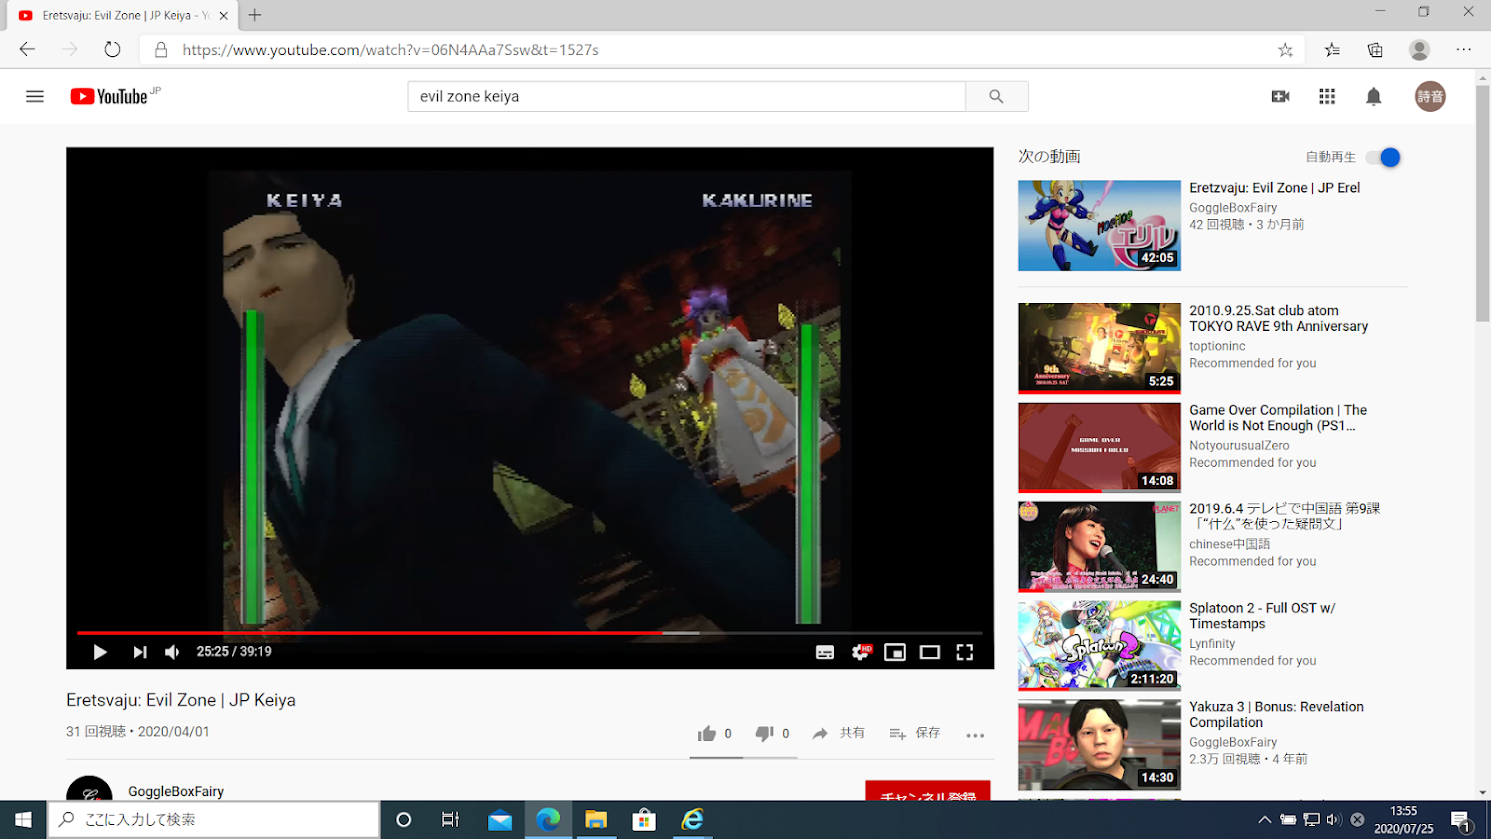Open the Mail app from the taskbar
Screen dimensions: 1491x839
(500, 820)
